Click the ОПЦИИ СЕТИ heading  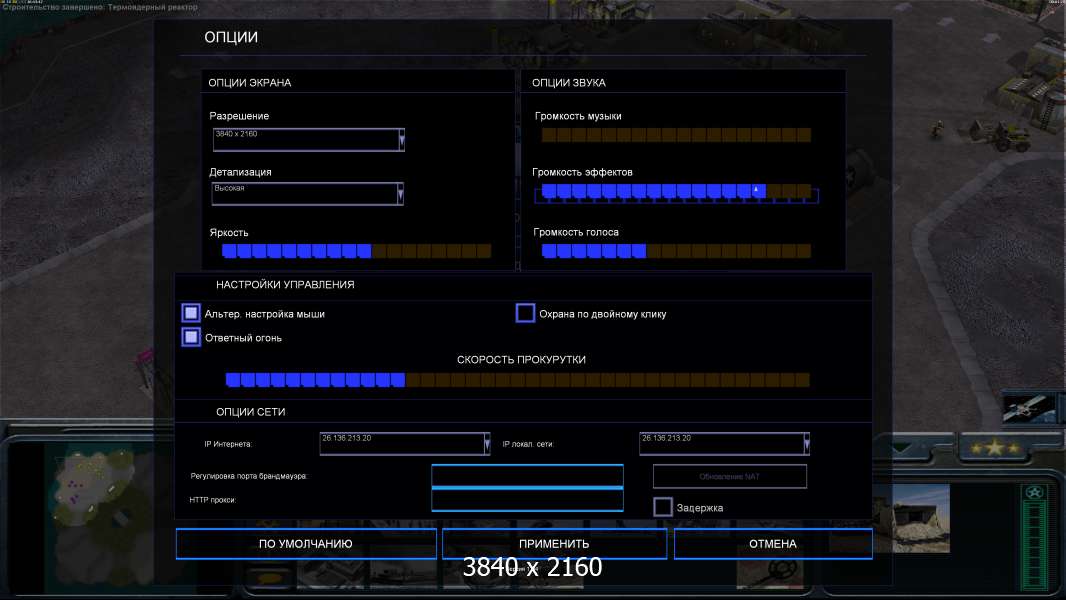click(250, 412)
